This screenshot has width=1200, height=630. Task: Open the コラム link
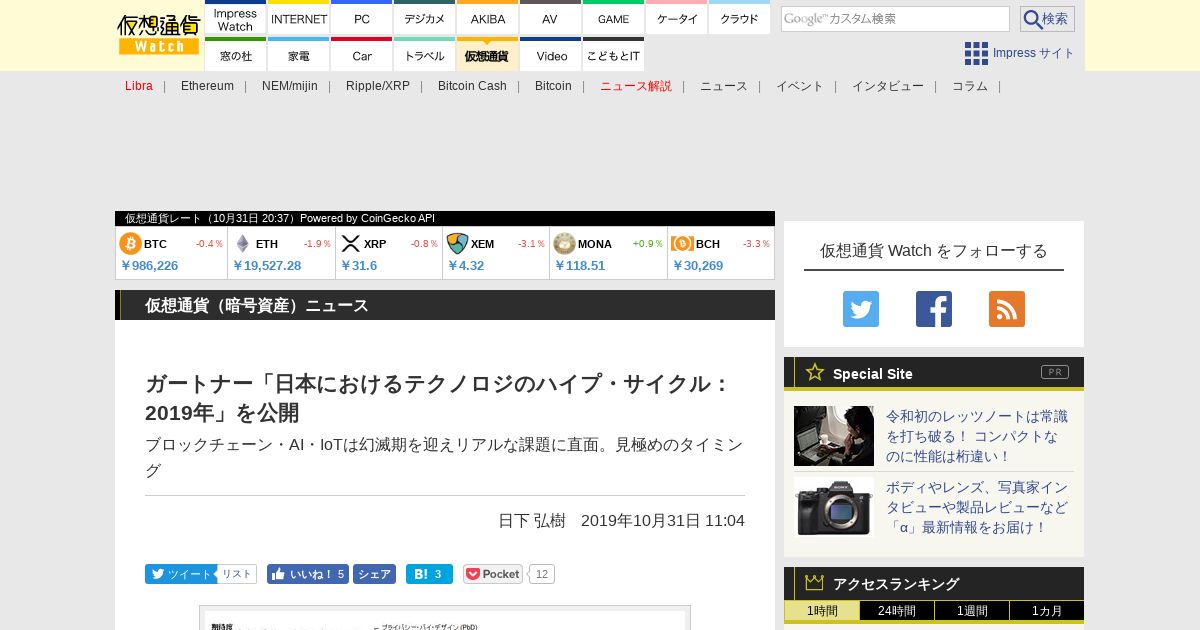point(970,86)
